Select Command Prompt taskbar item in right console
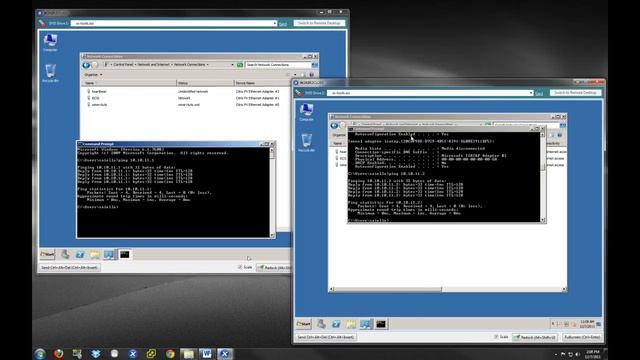The image size is (640, 360). click(x=381, y=324)
